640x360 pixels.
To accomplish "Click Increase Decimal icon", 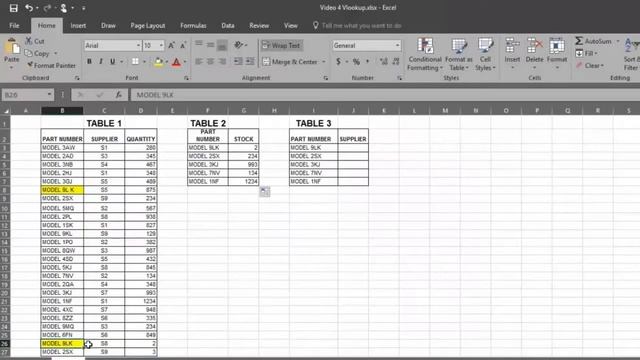I will pyautogui.click(x=383, y=62).
